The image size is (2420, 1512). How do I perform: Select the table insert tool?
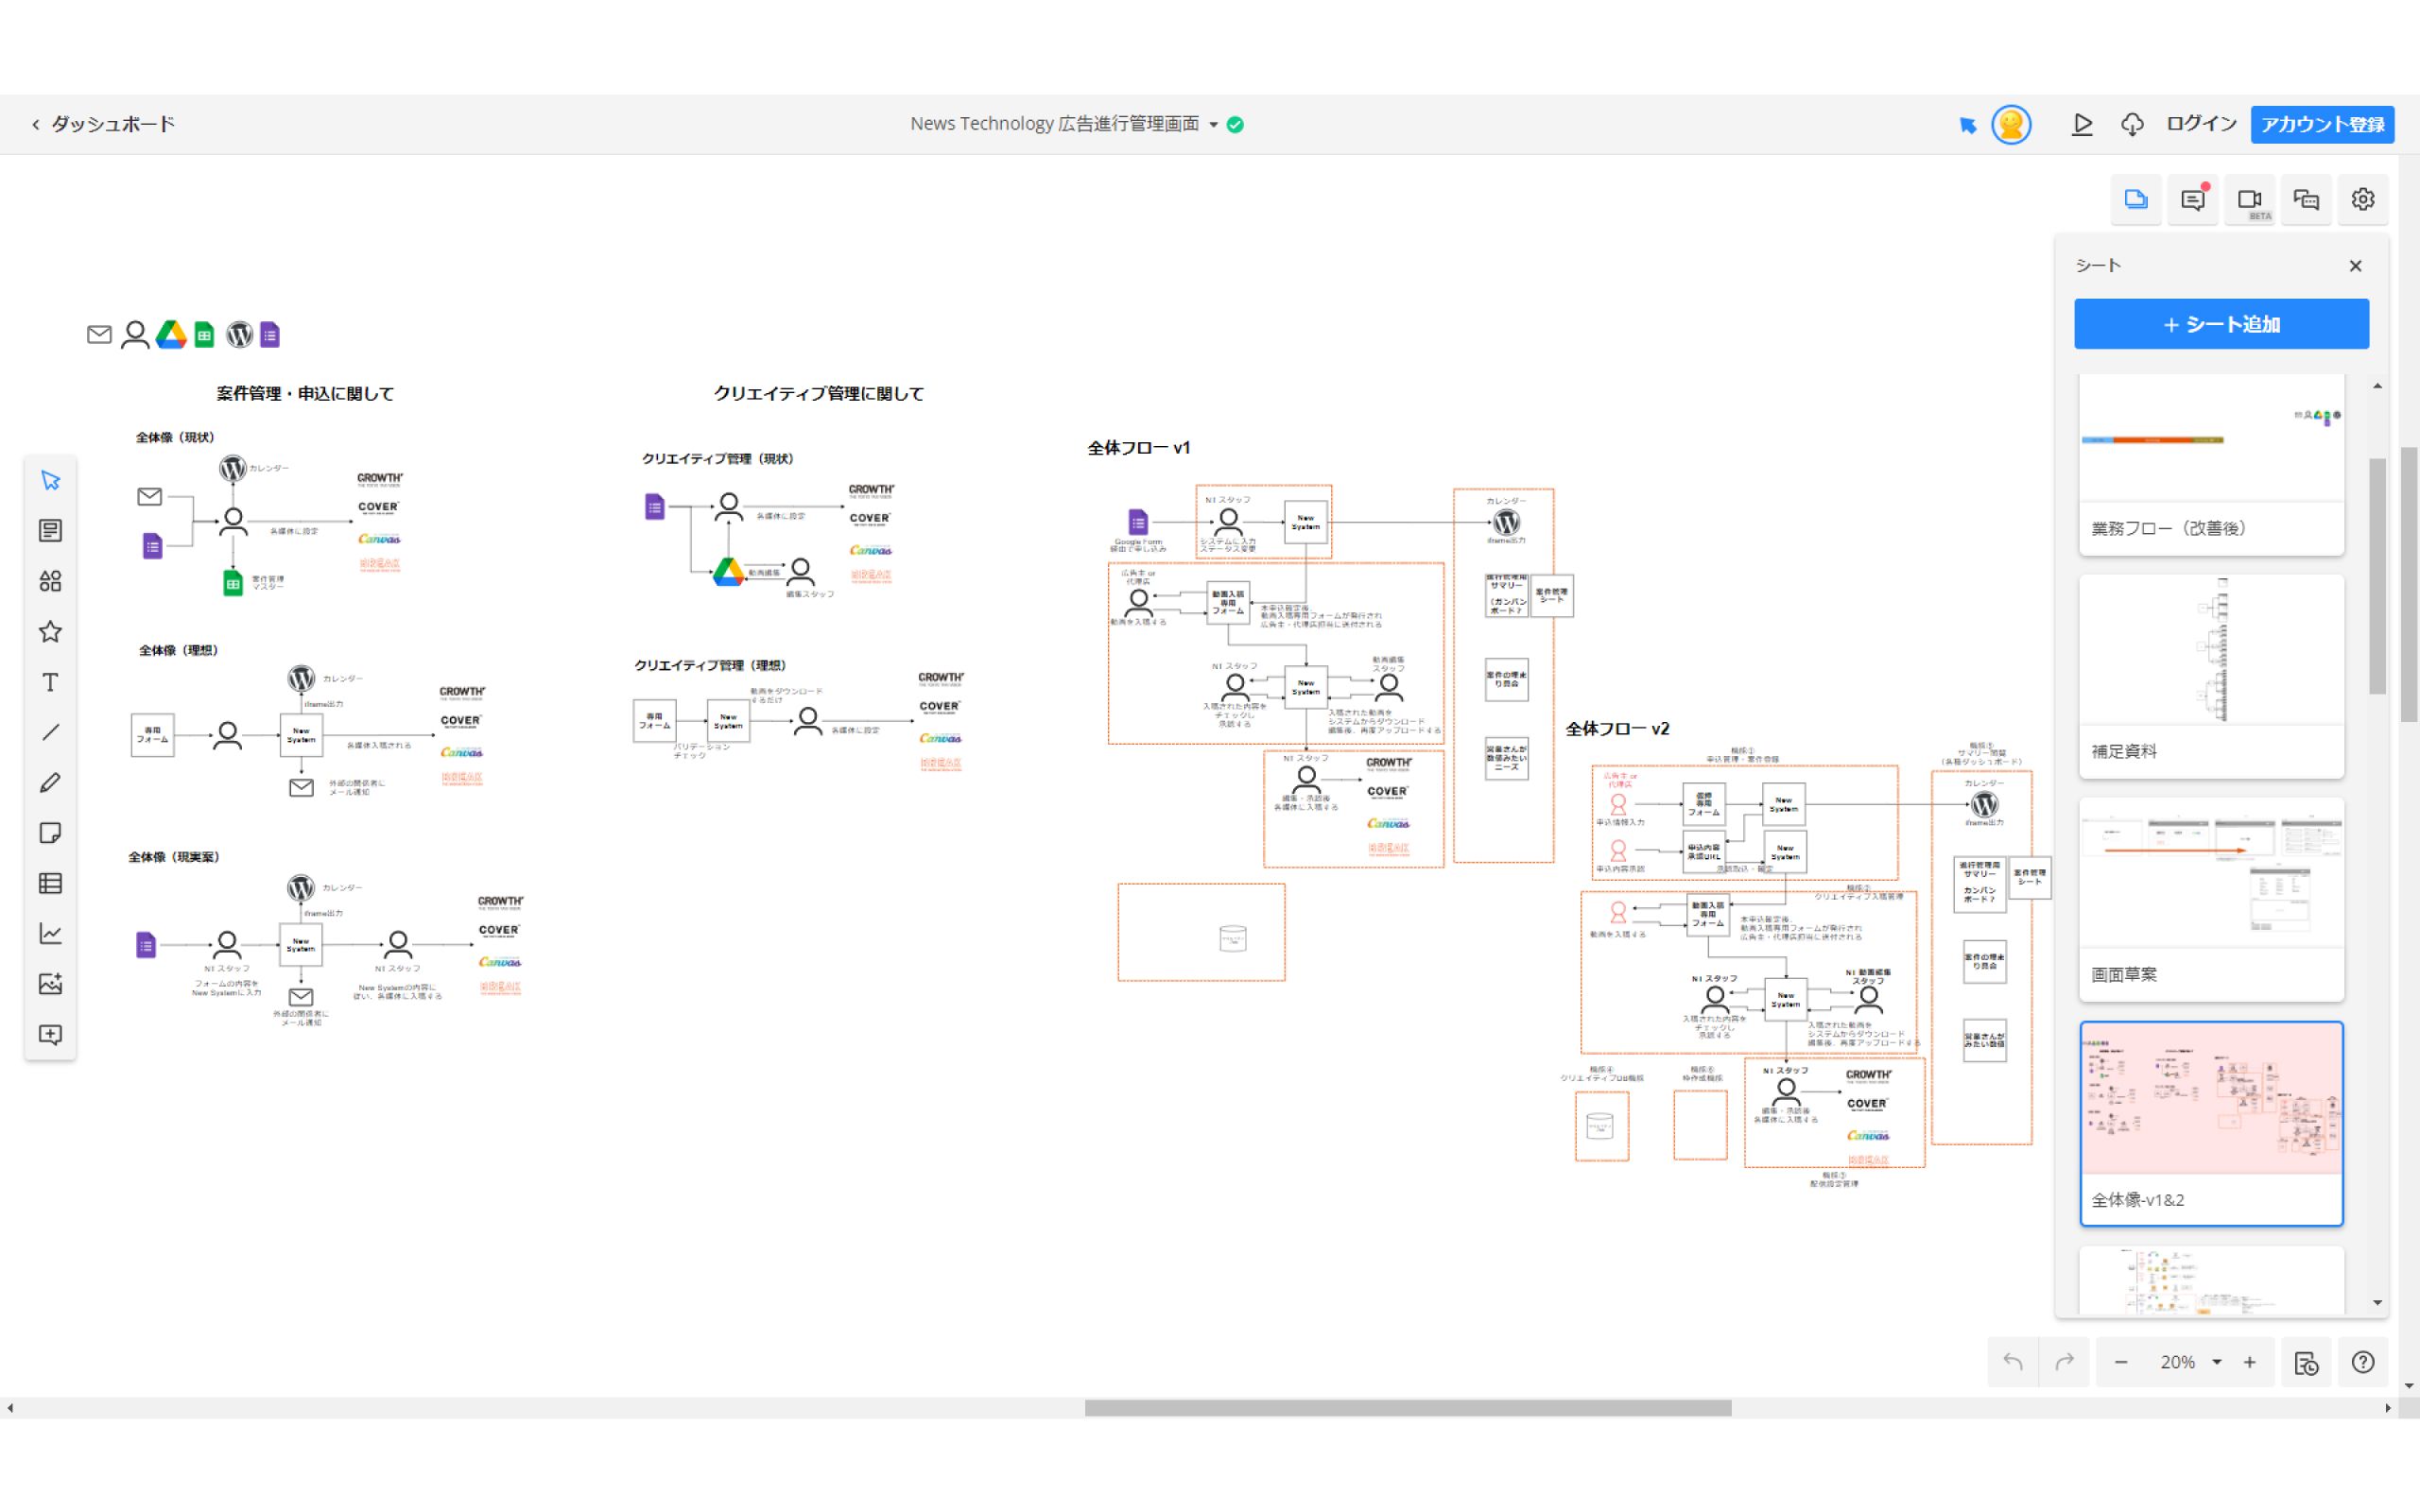[50, 883]
